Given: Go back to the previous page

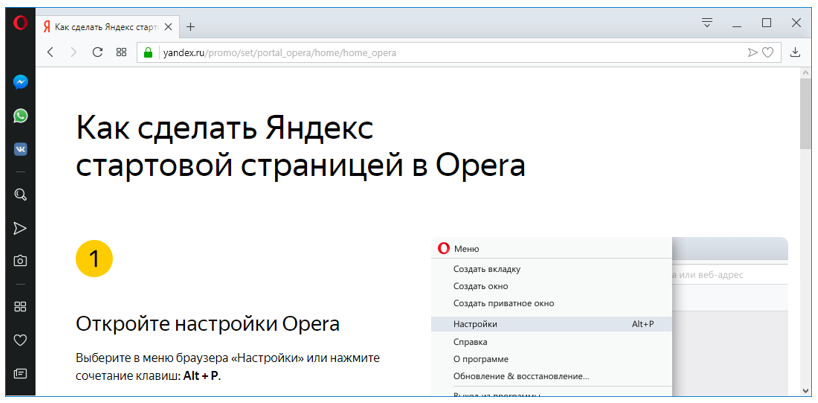Looking at the screenshot, I should (51, 52).
